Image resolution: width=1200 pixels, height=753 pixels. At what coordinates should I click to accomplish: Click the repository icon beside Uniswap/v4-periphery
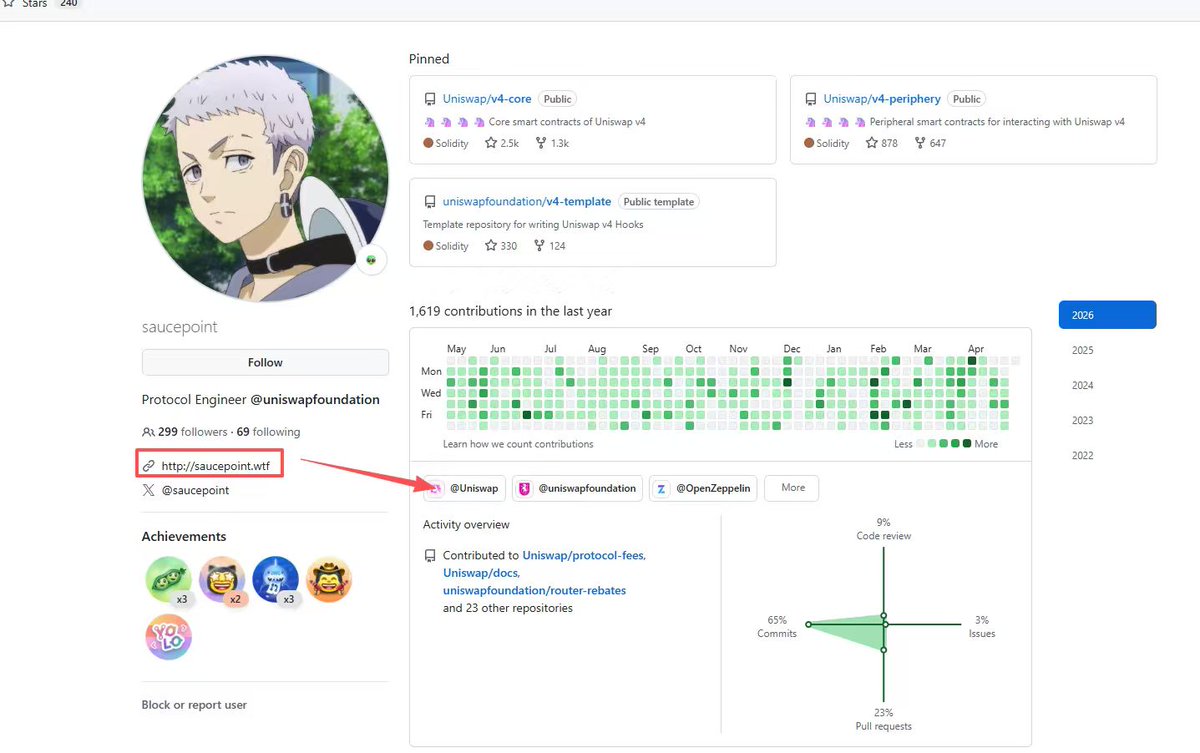point(811,99)
